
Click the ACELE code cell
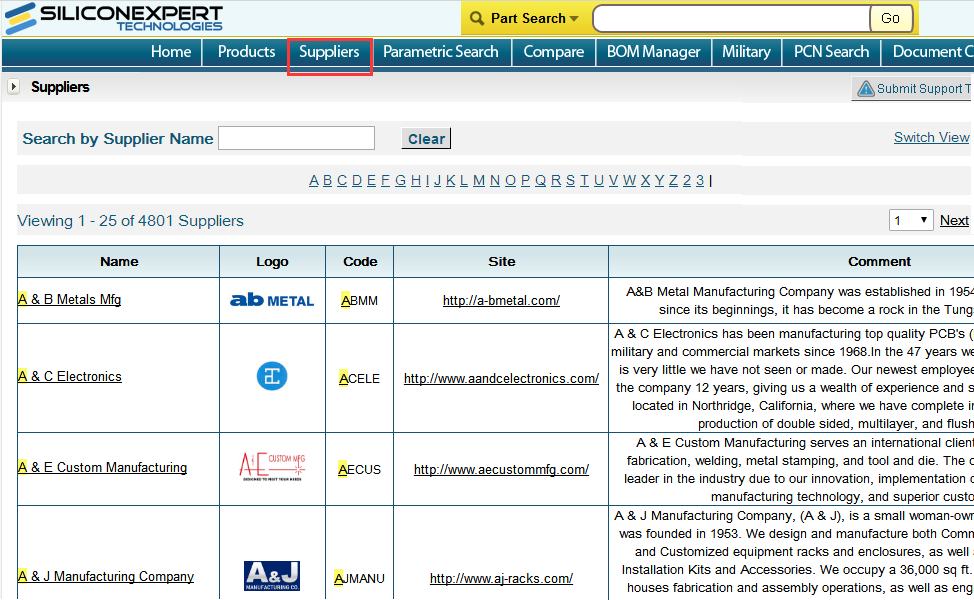click(x=360, y=378)
